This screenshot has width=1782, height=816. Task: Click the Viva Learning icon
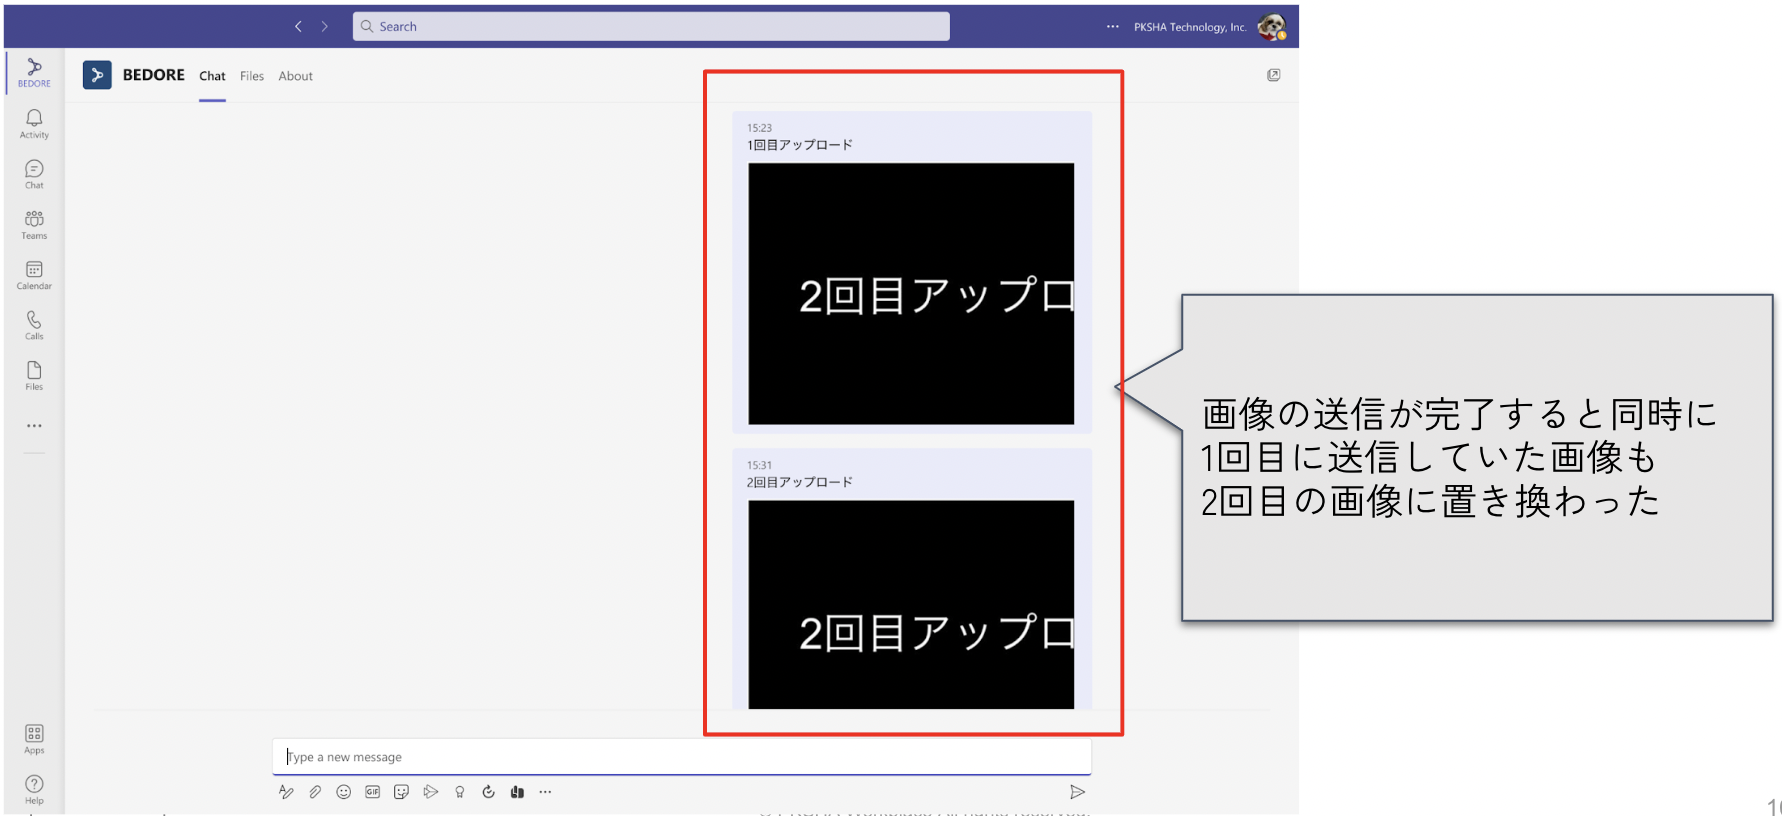(517, 792)
